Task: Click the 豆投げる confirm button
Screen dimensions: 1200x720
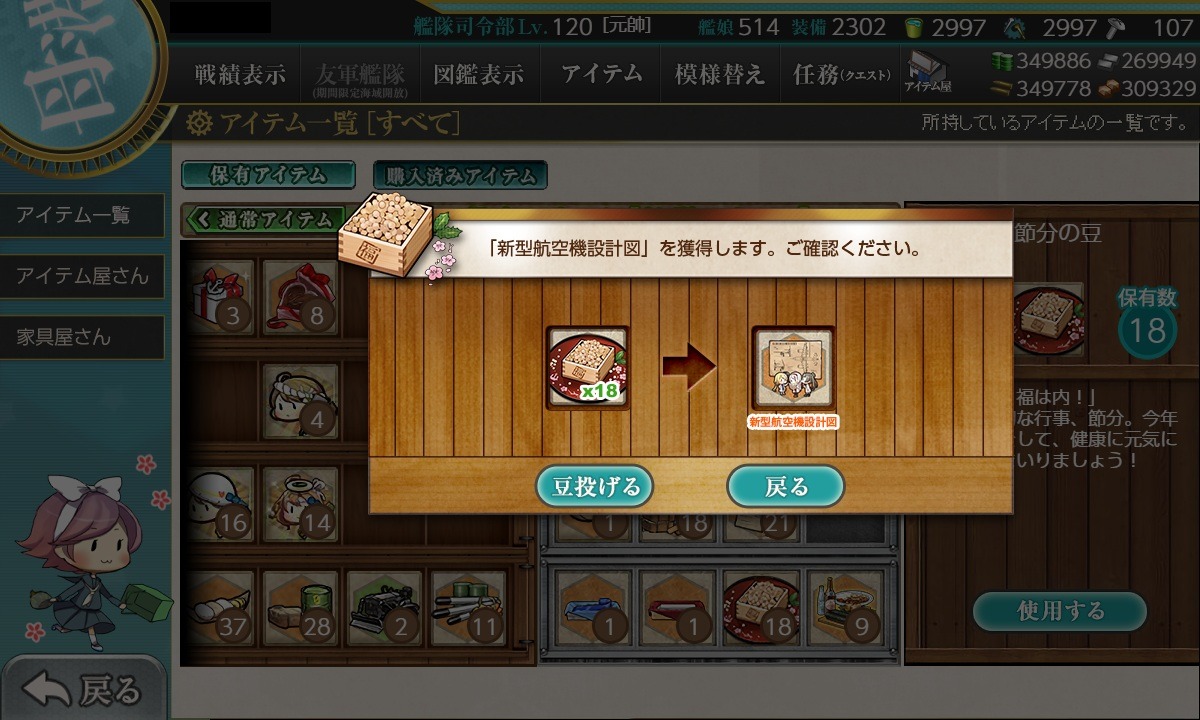Action: (595, 487)
